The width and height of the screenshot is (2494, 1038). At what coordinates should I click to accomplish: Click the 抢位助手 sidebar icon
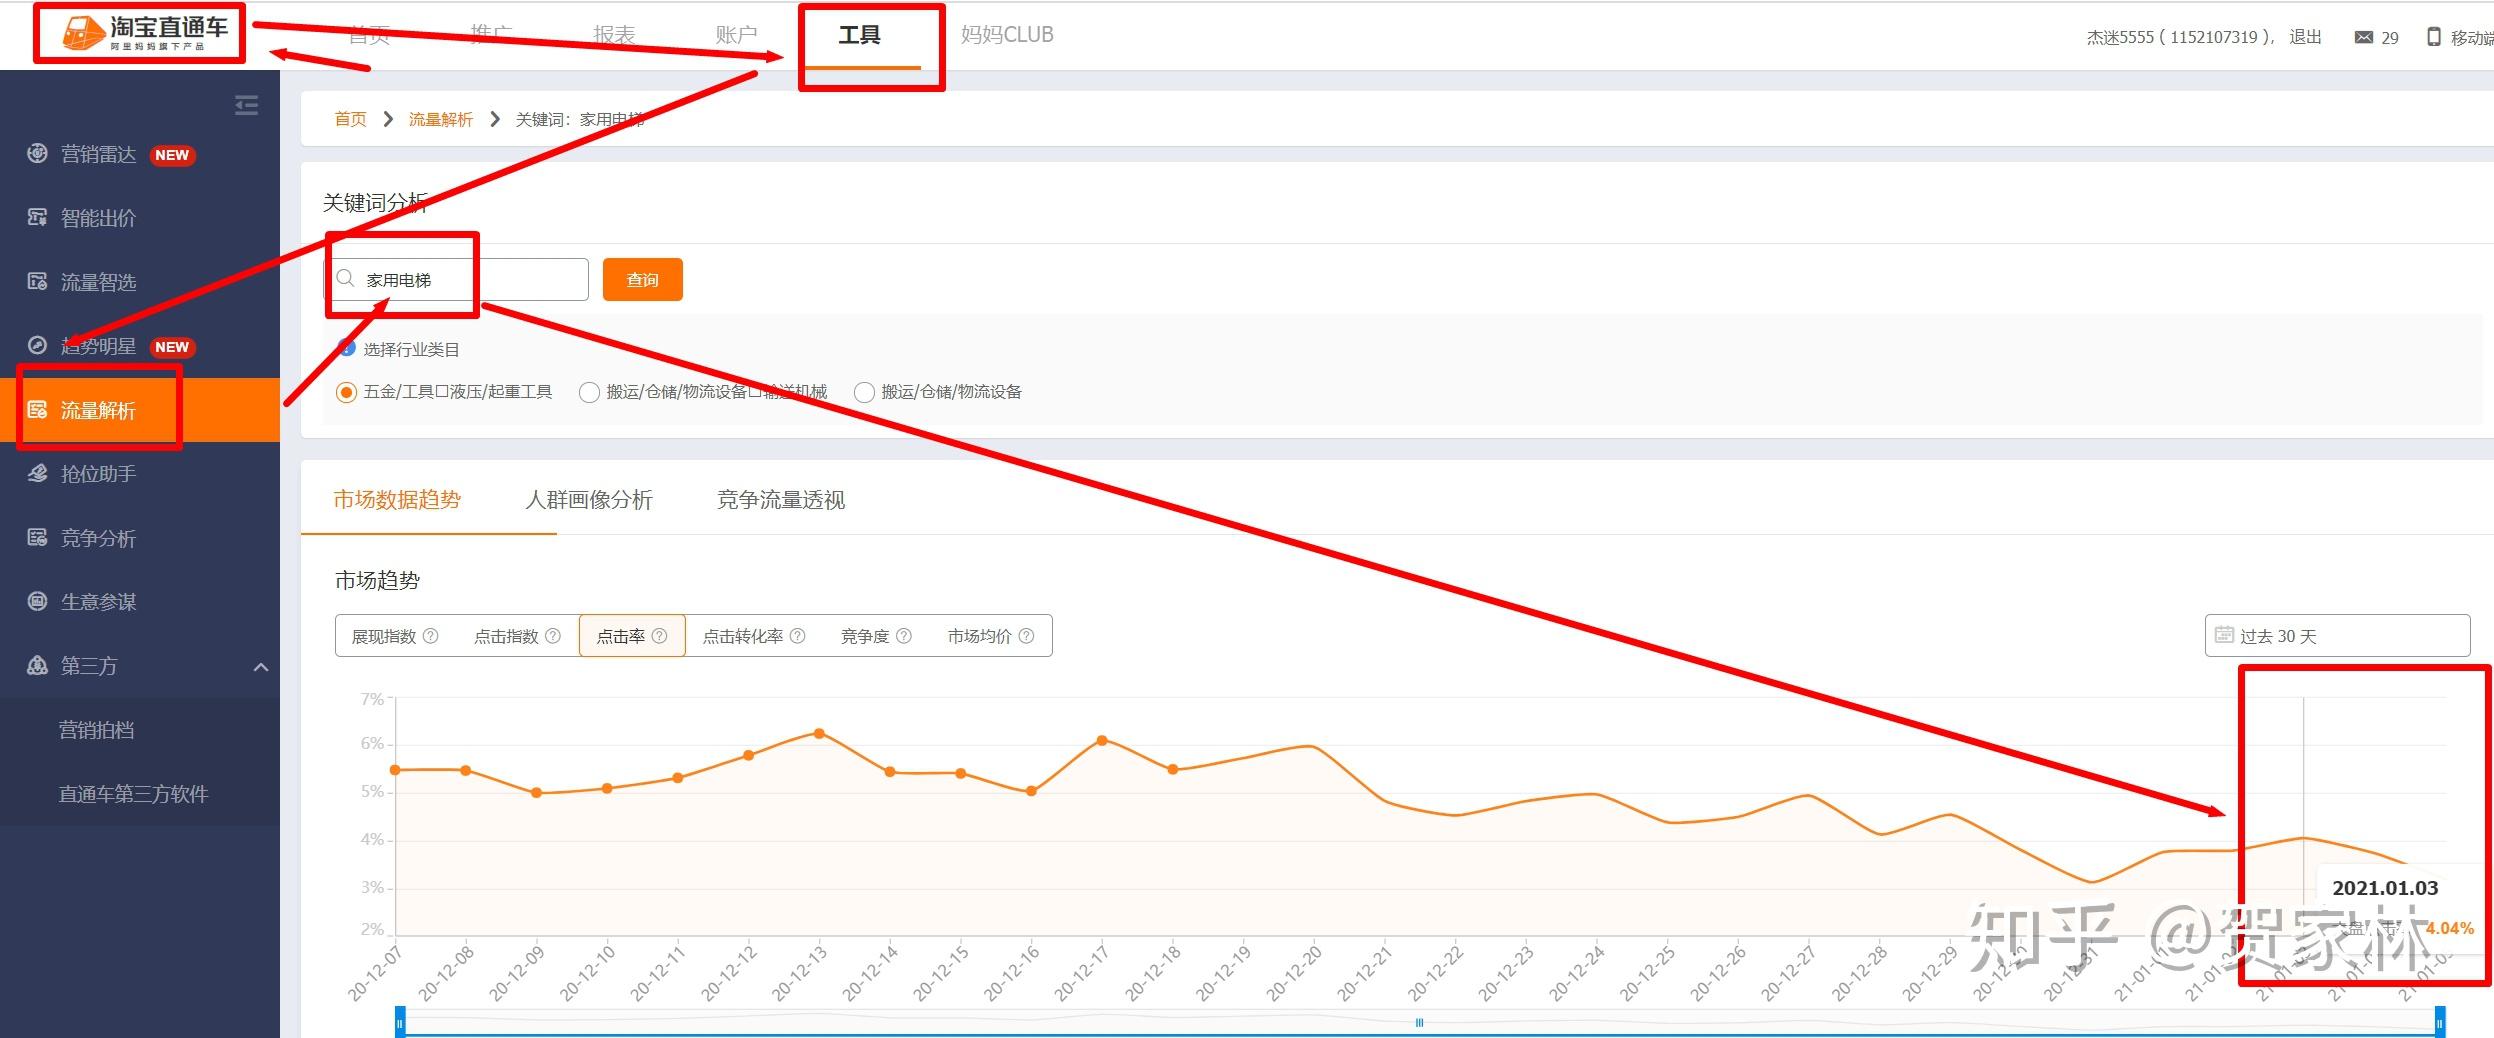click(37, 473)
